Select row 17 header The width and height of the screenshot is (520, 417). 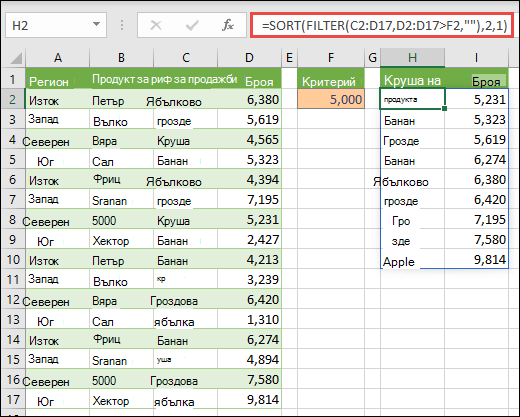click(x=13, y=399)
